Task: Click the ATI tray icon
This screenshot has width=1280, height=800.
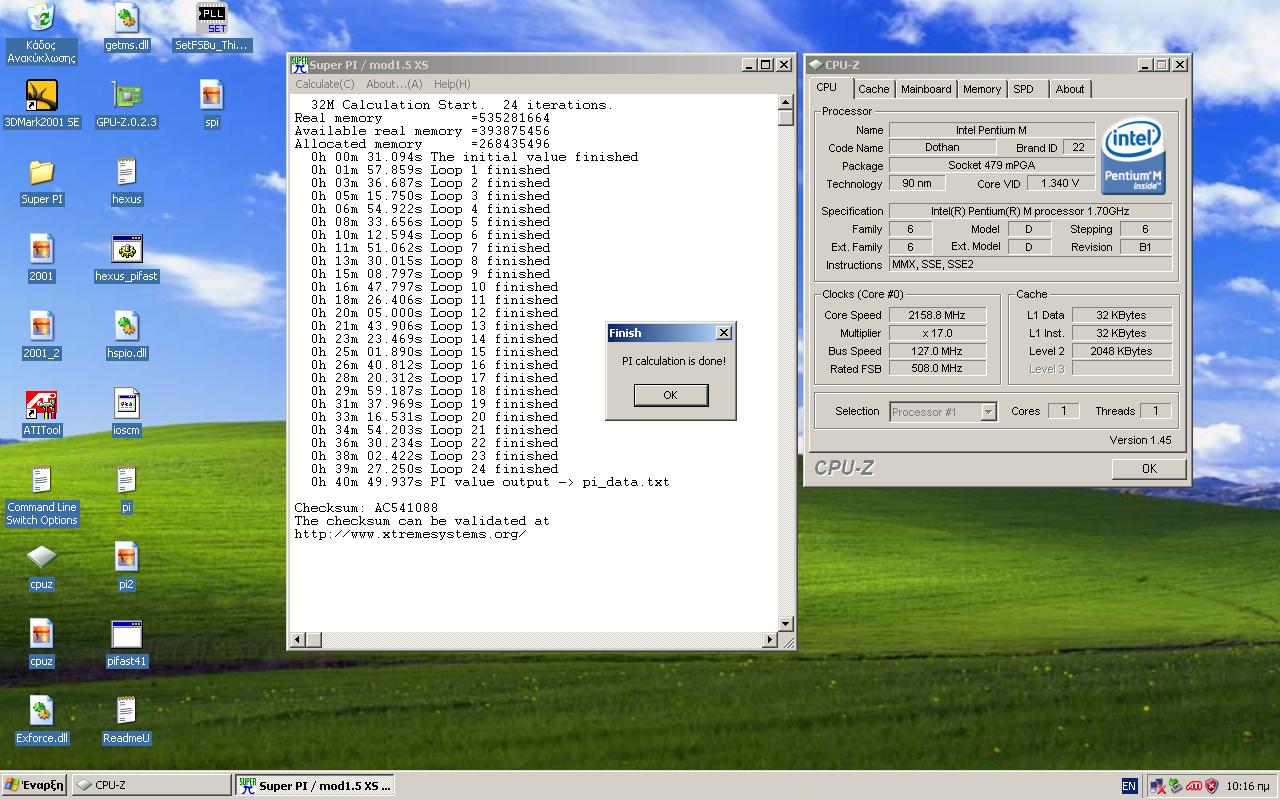Action: [1194, 786]
